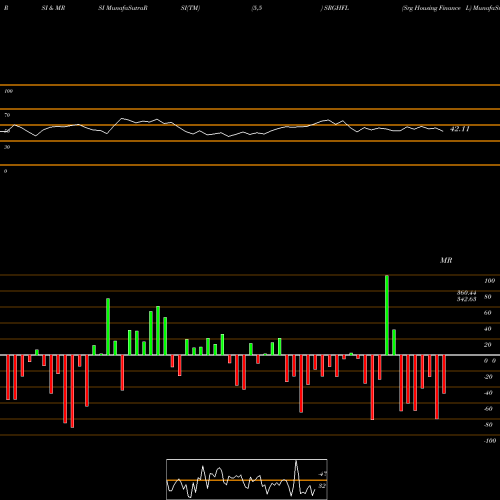The width and height of the screenshot is (500, 500).
Task: Click the MR axis label -80
Action: tap(488, 425)
